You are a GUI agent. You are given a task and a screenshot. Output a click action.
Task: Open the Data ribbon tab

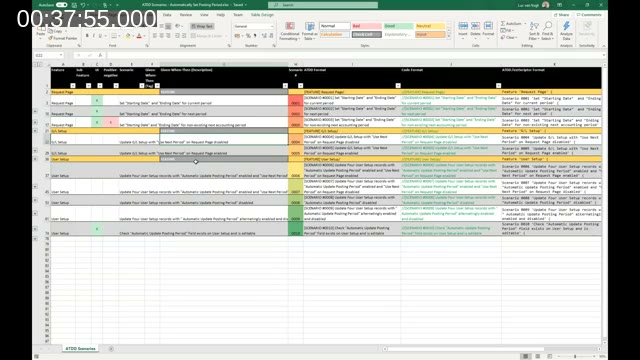pos(167,15)
